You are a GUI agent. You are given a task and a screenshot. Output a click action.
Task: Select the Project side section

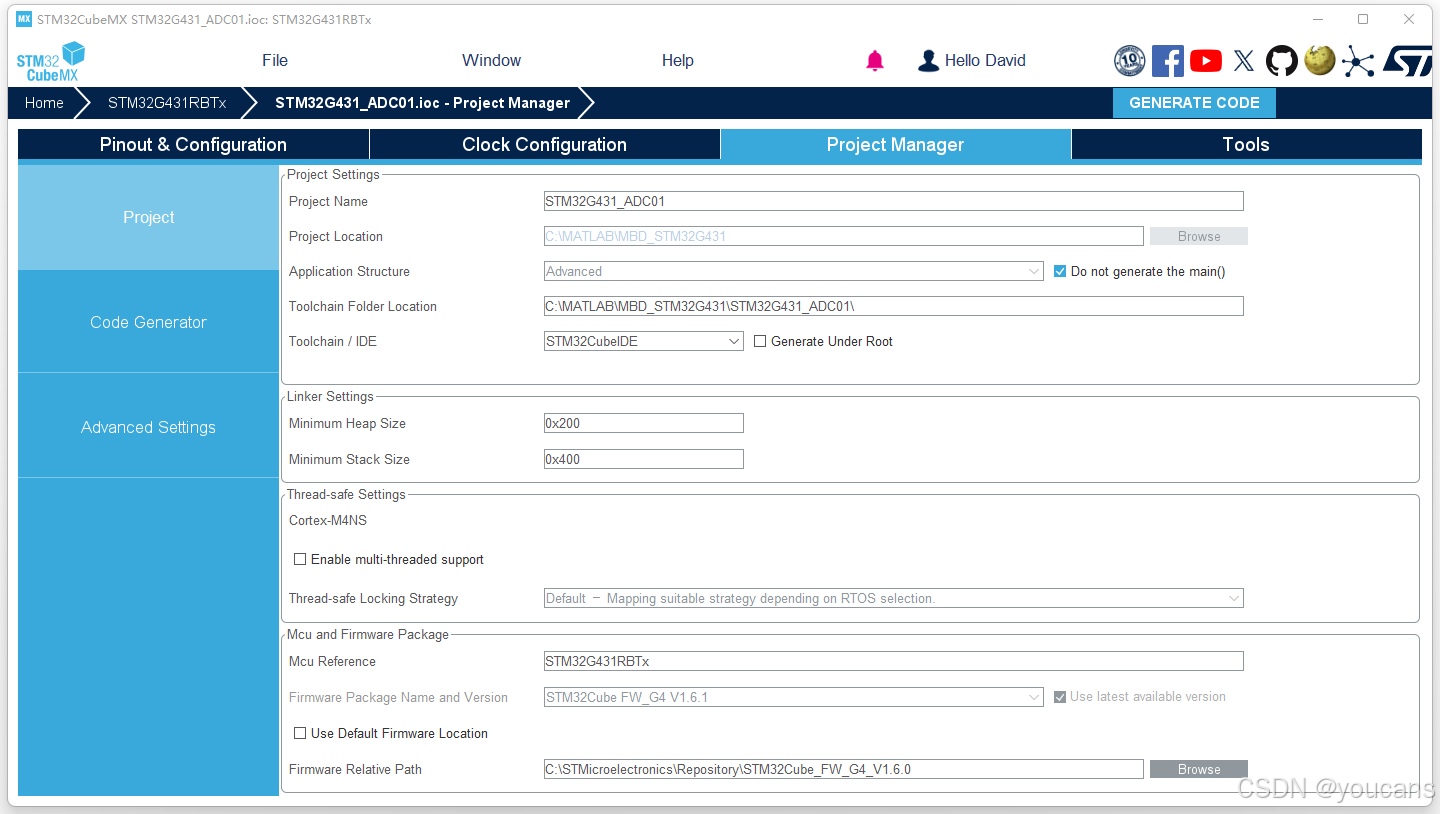[x=148, y=217]
